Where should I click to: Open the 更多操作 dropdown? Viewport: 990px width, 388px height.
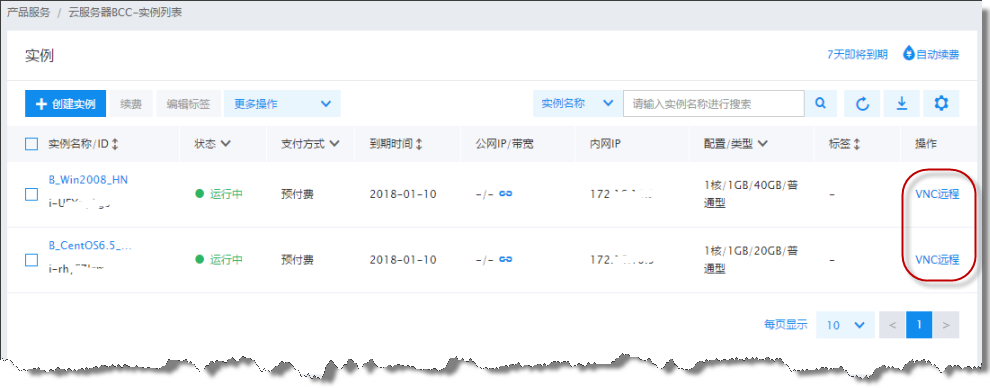[x=282, y=104]
